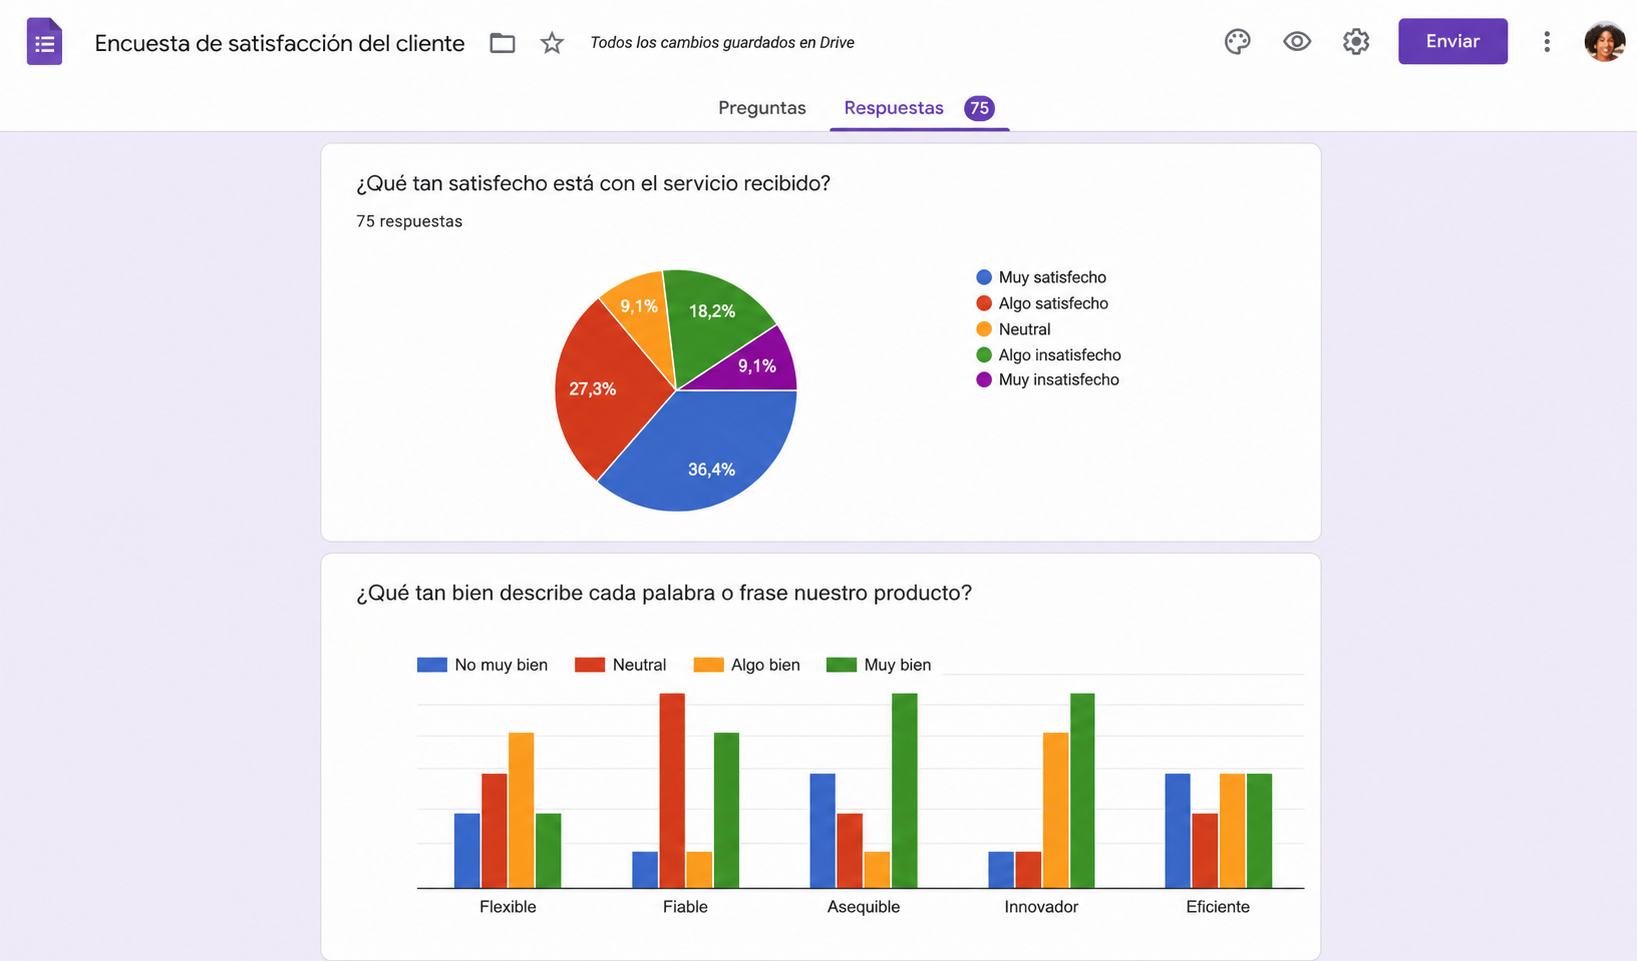Click the Asequible axis label
The image size is (1637, 961).
click(863, 907)
